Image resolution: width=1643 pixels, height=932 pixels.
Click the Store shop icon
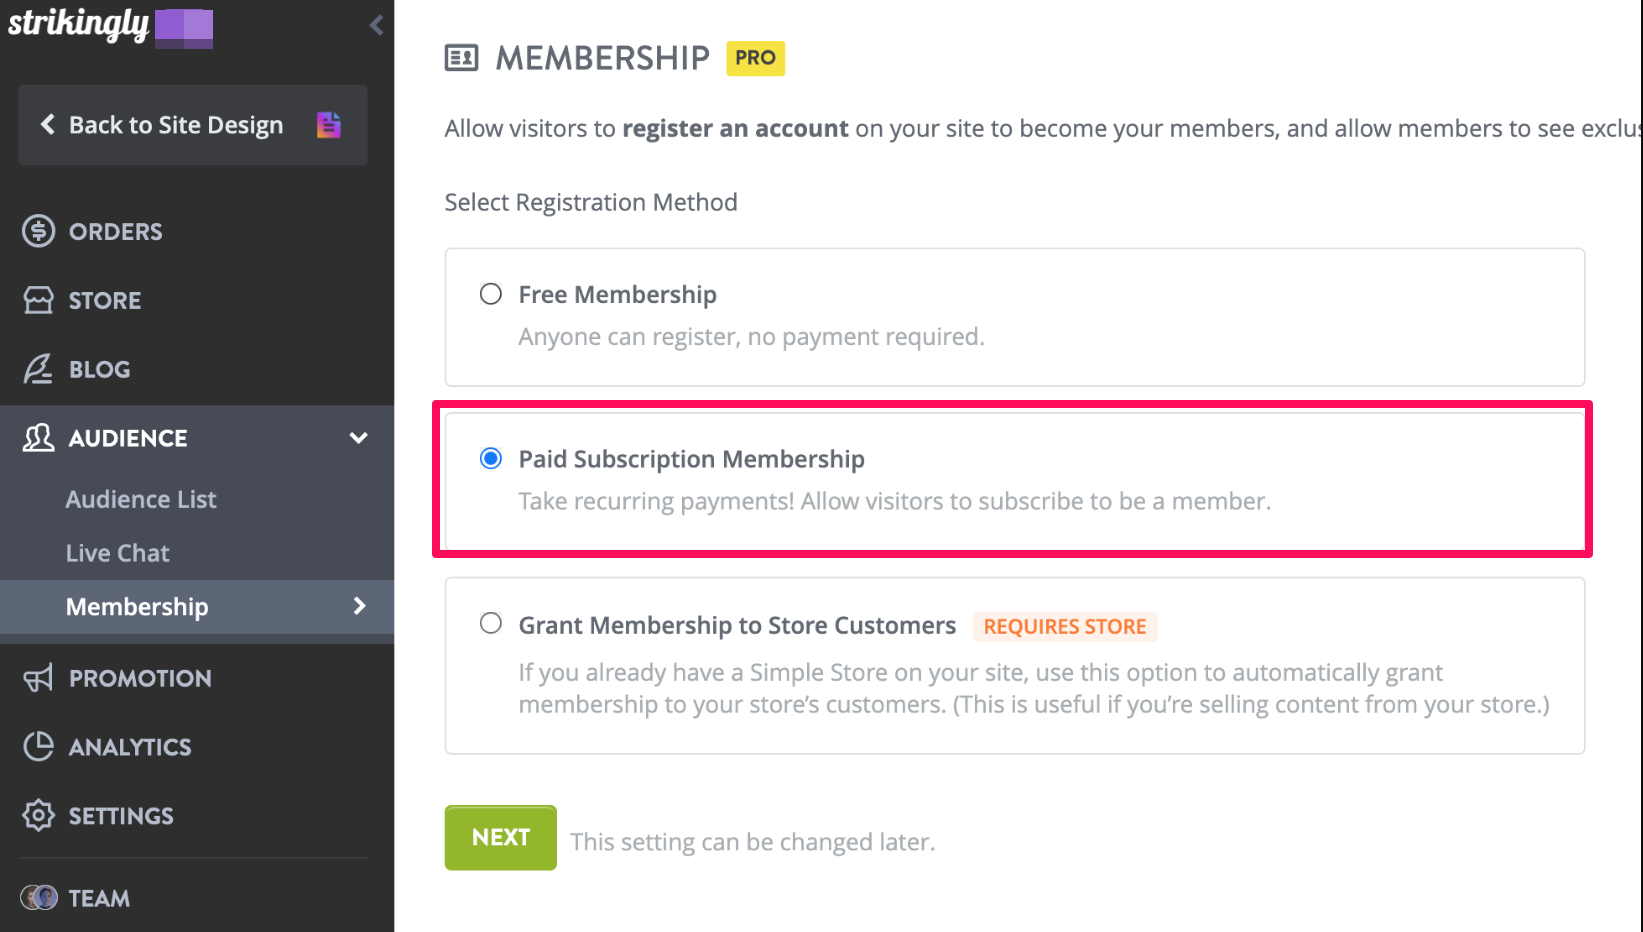point(38,300)
